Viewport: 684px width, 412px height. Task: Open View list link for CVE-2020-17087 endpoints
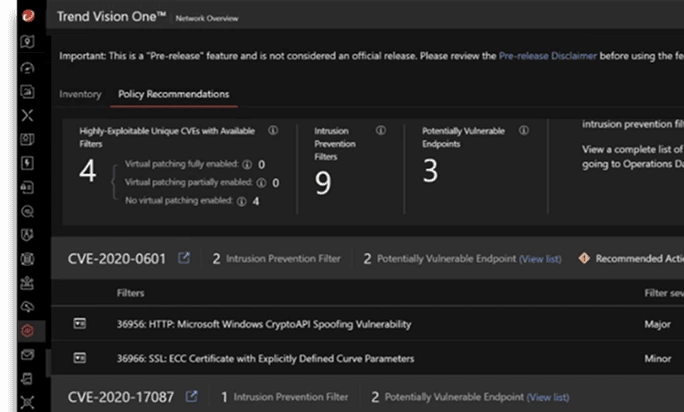pyautogui.click(x=548, y=398)
